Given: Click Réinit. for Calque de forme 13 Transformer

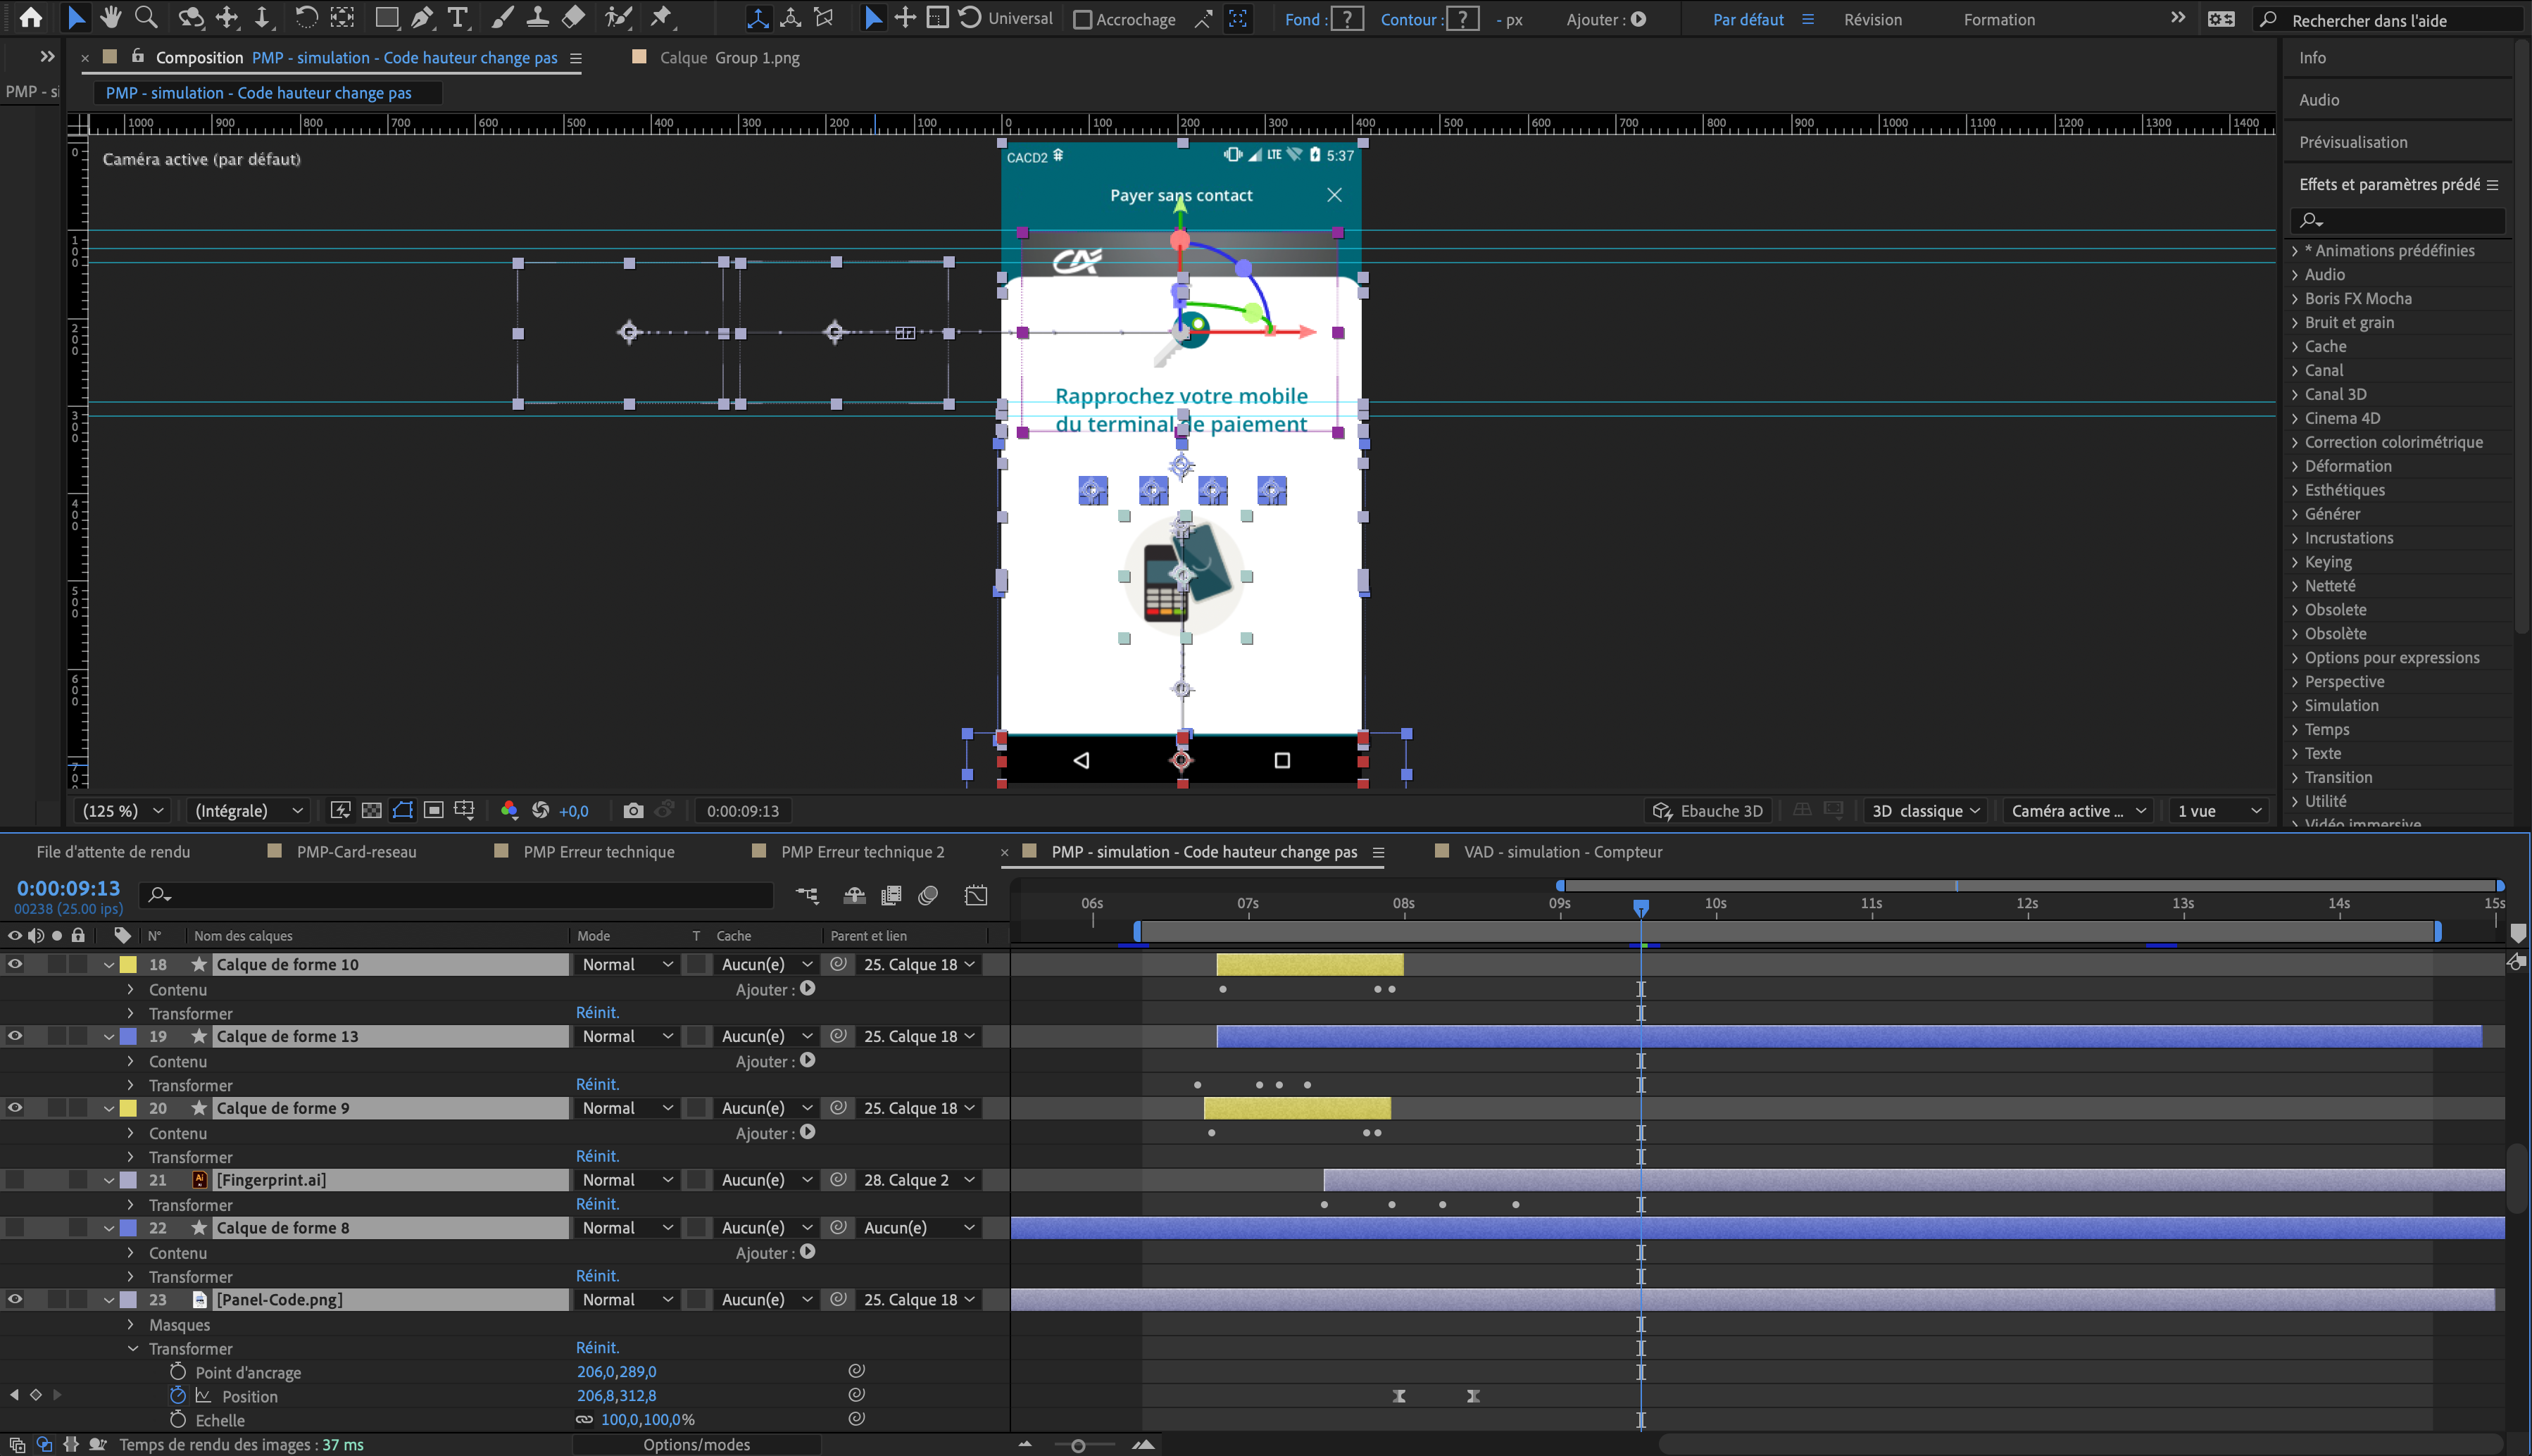Looking at the screenshot, I should pyautogui.click(x=597, y=1085).
